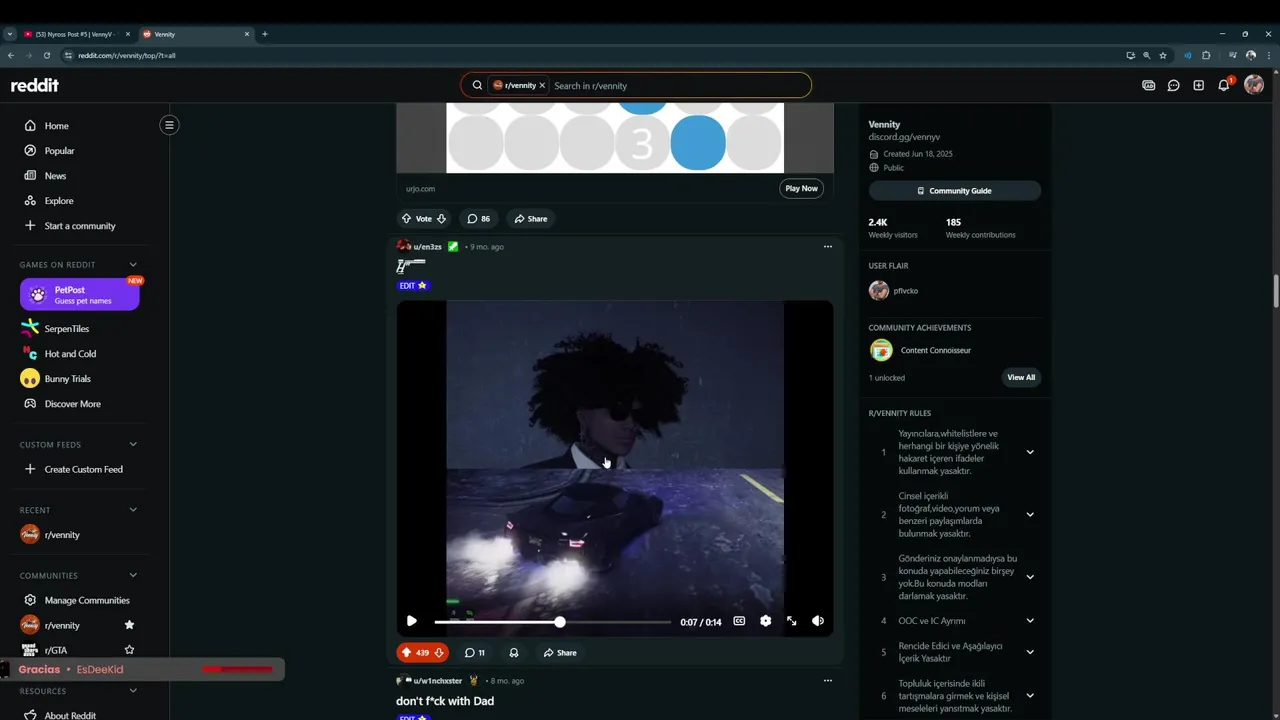
Task: Collapse the left navigation sidebar
Action: [x=169, y=125]
